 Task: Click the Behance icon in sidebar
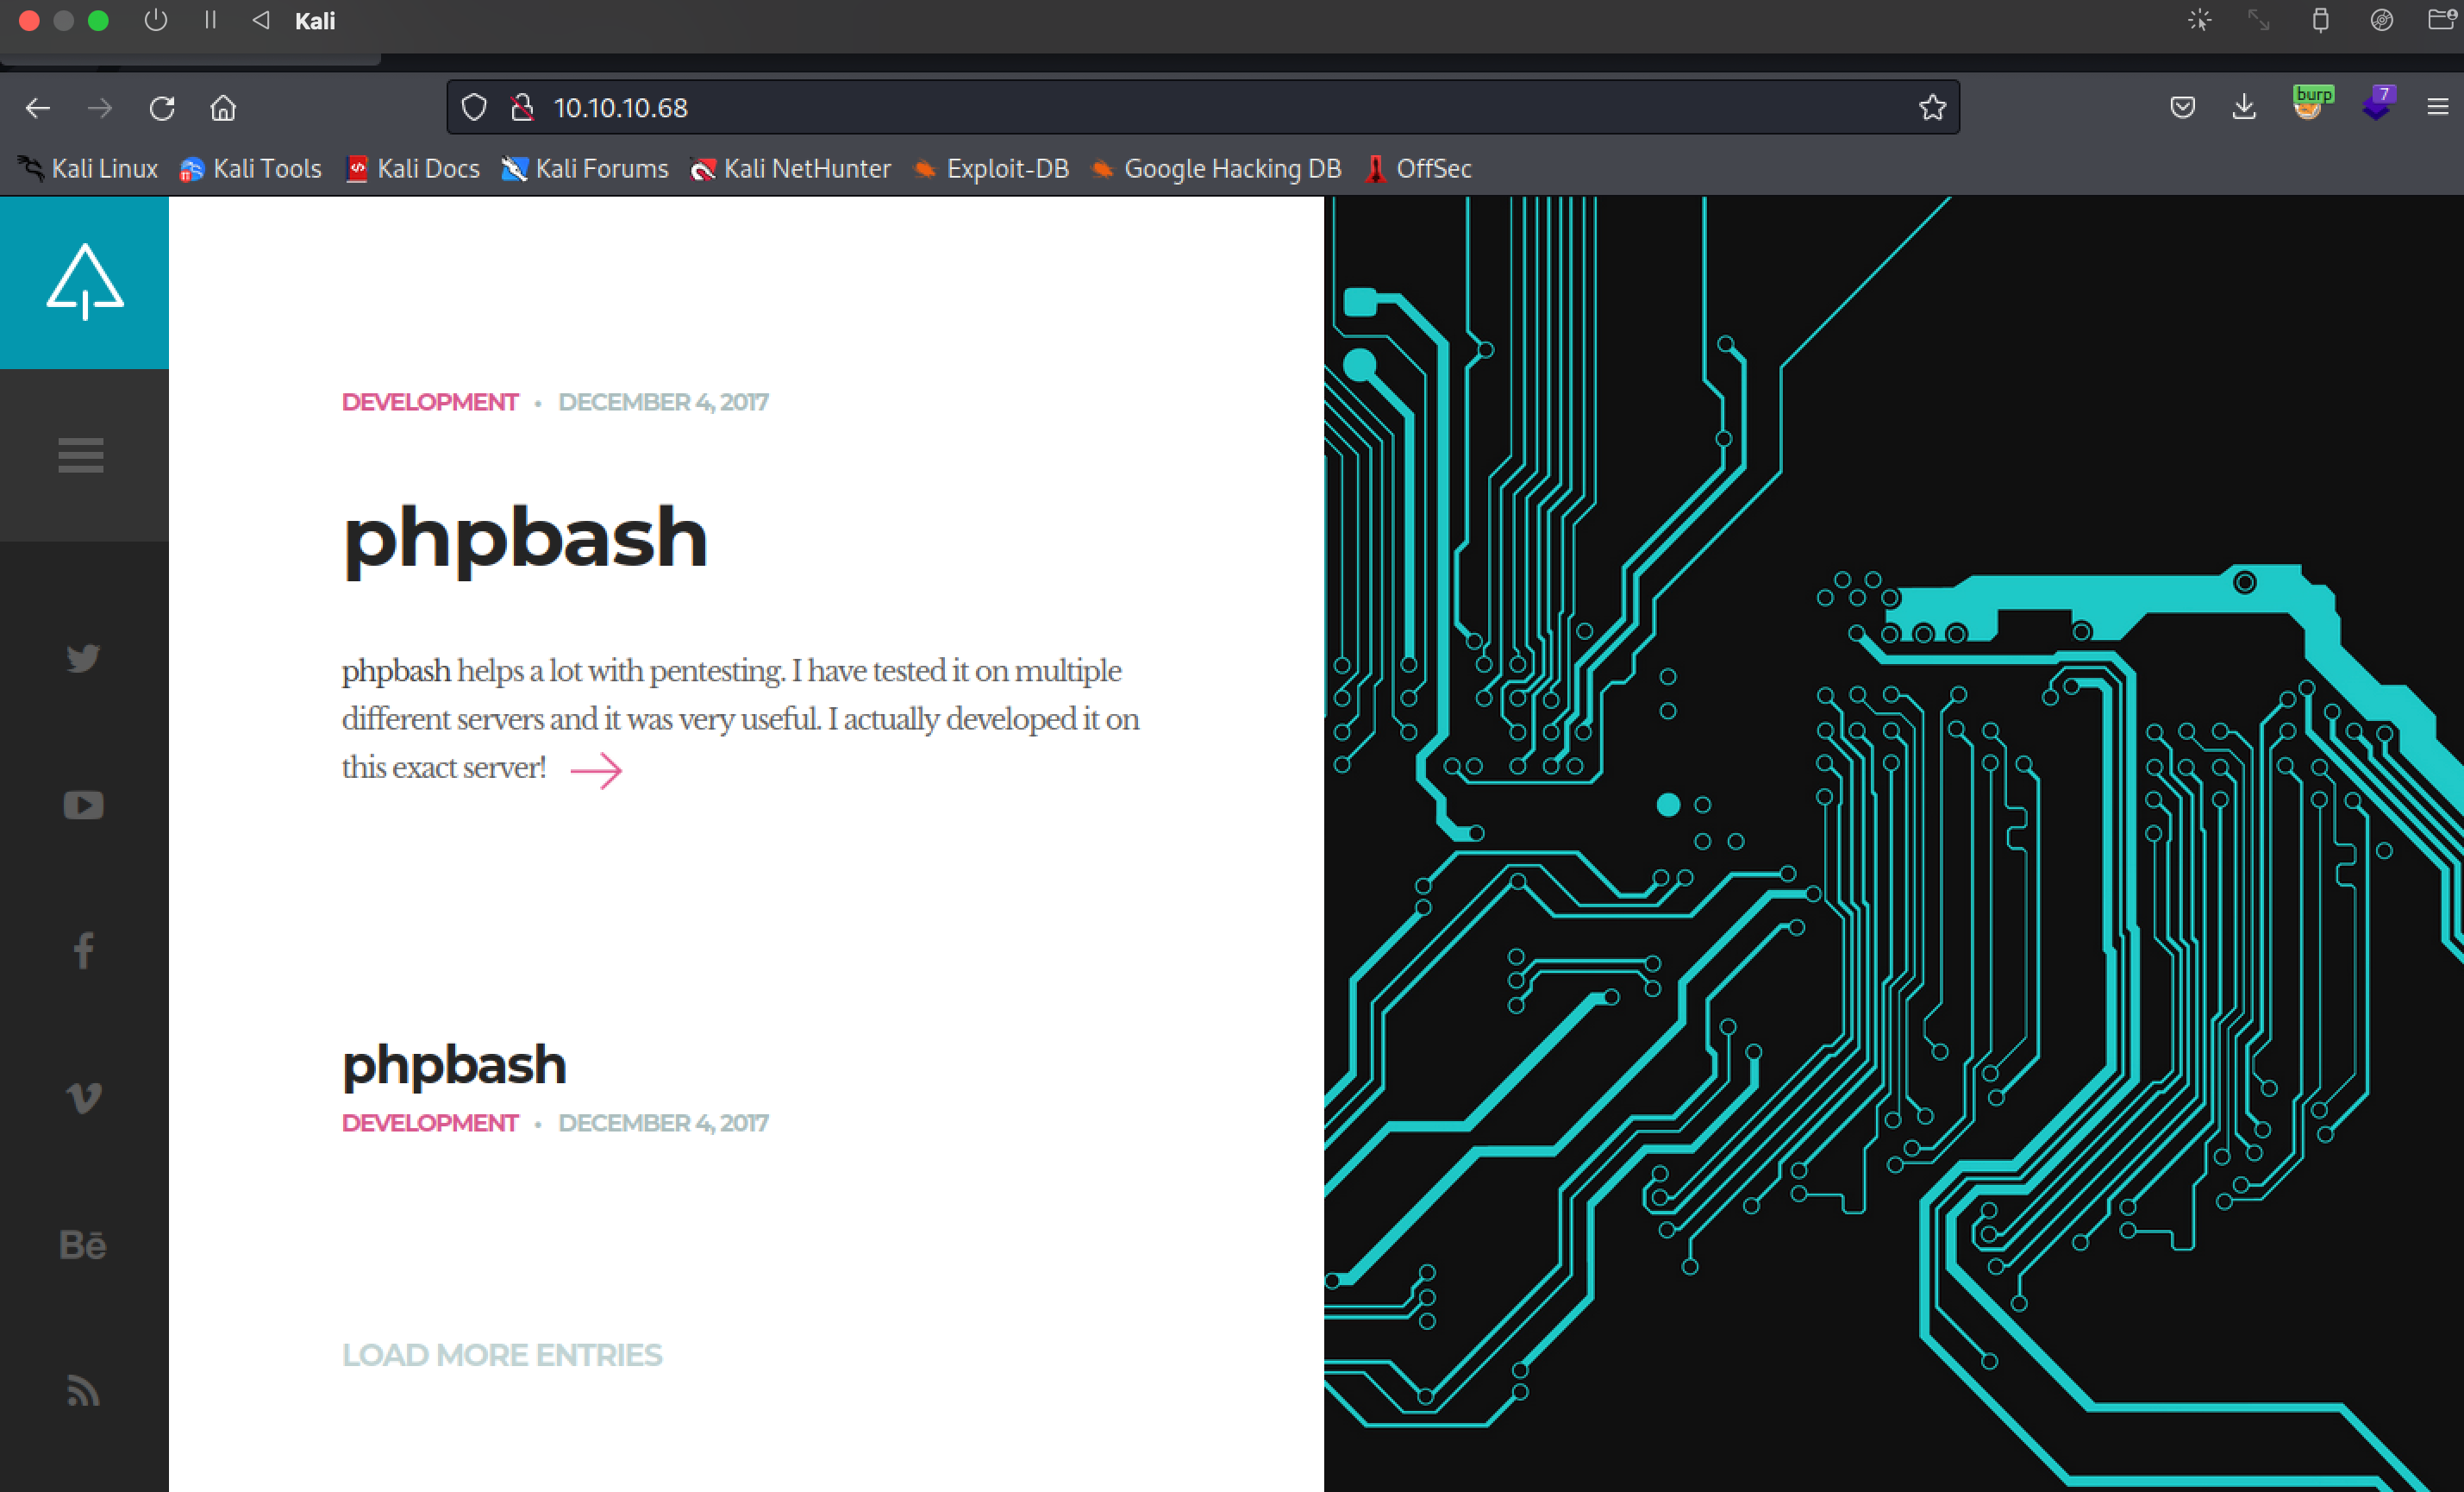[x=83, y=1245]
